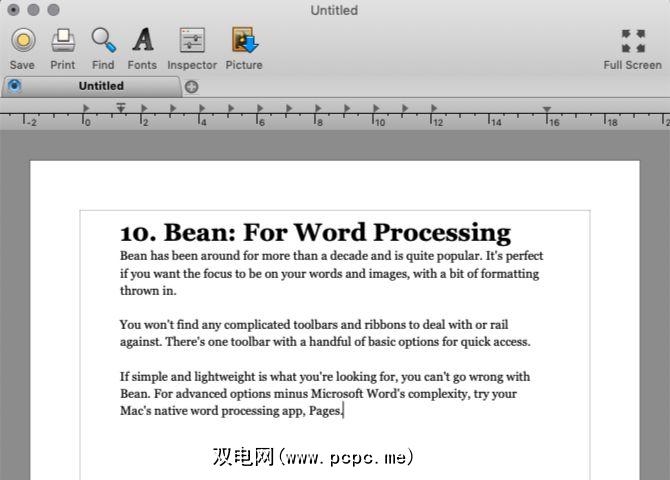Open the Fonts panel

click(143, 40)
